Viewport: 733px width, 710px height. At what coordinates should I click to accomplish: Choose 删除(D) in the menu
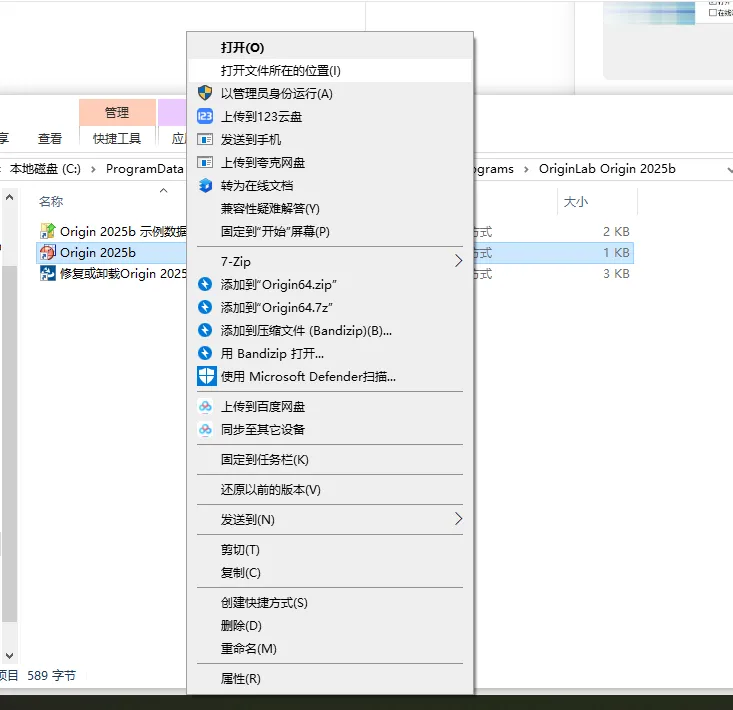point(330,625)
